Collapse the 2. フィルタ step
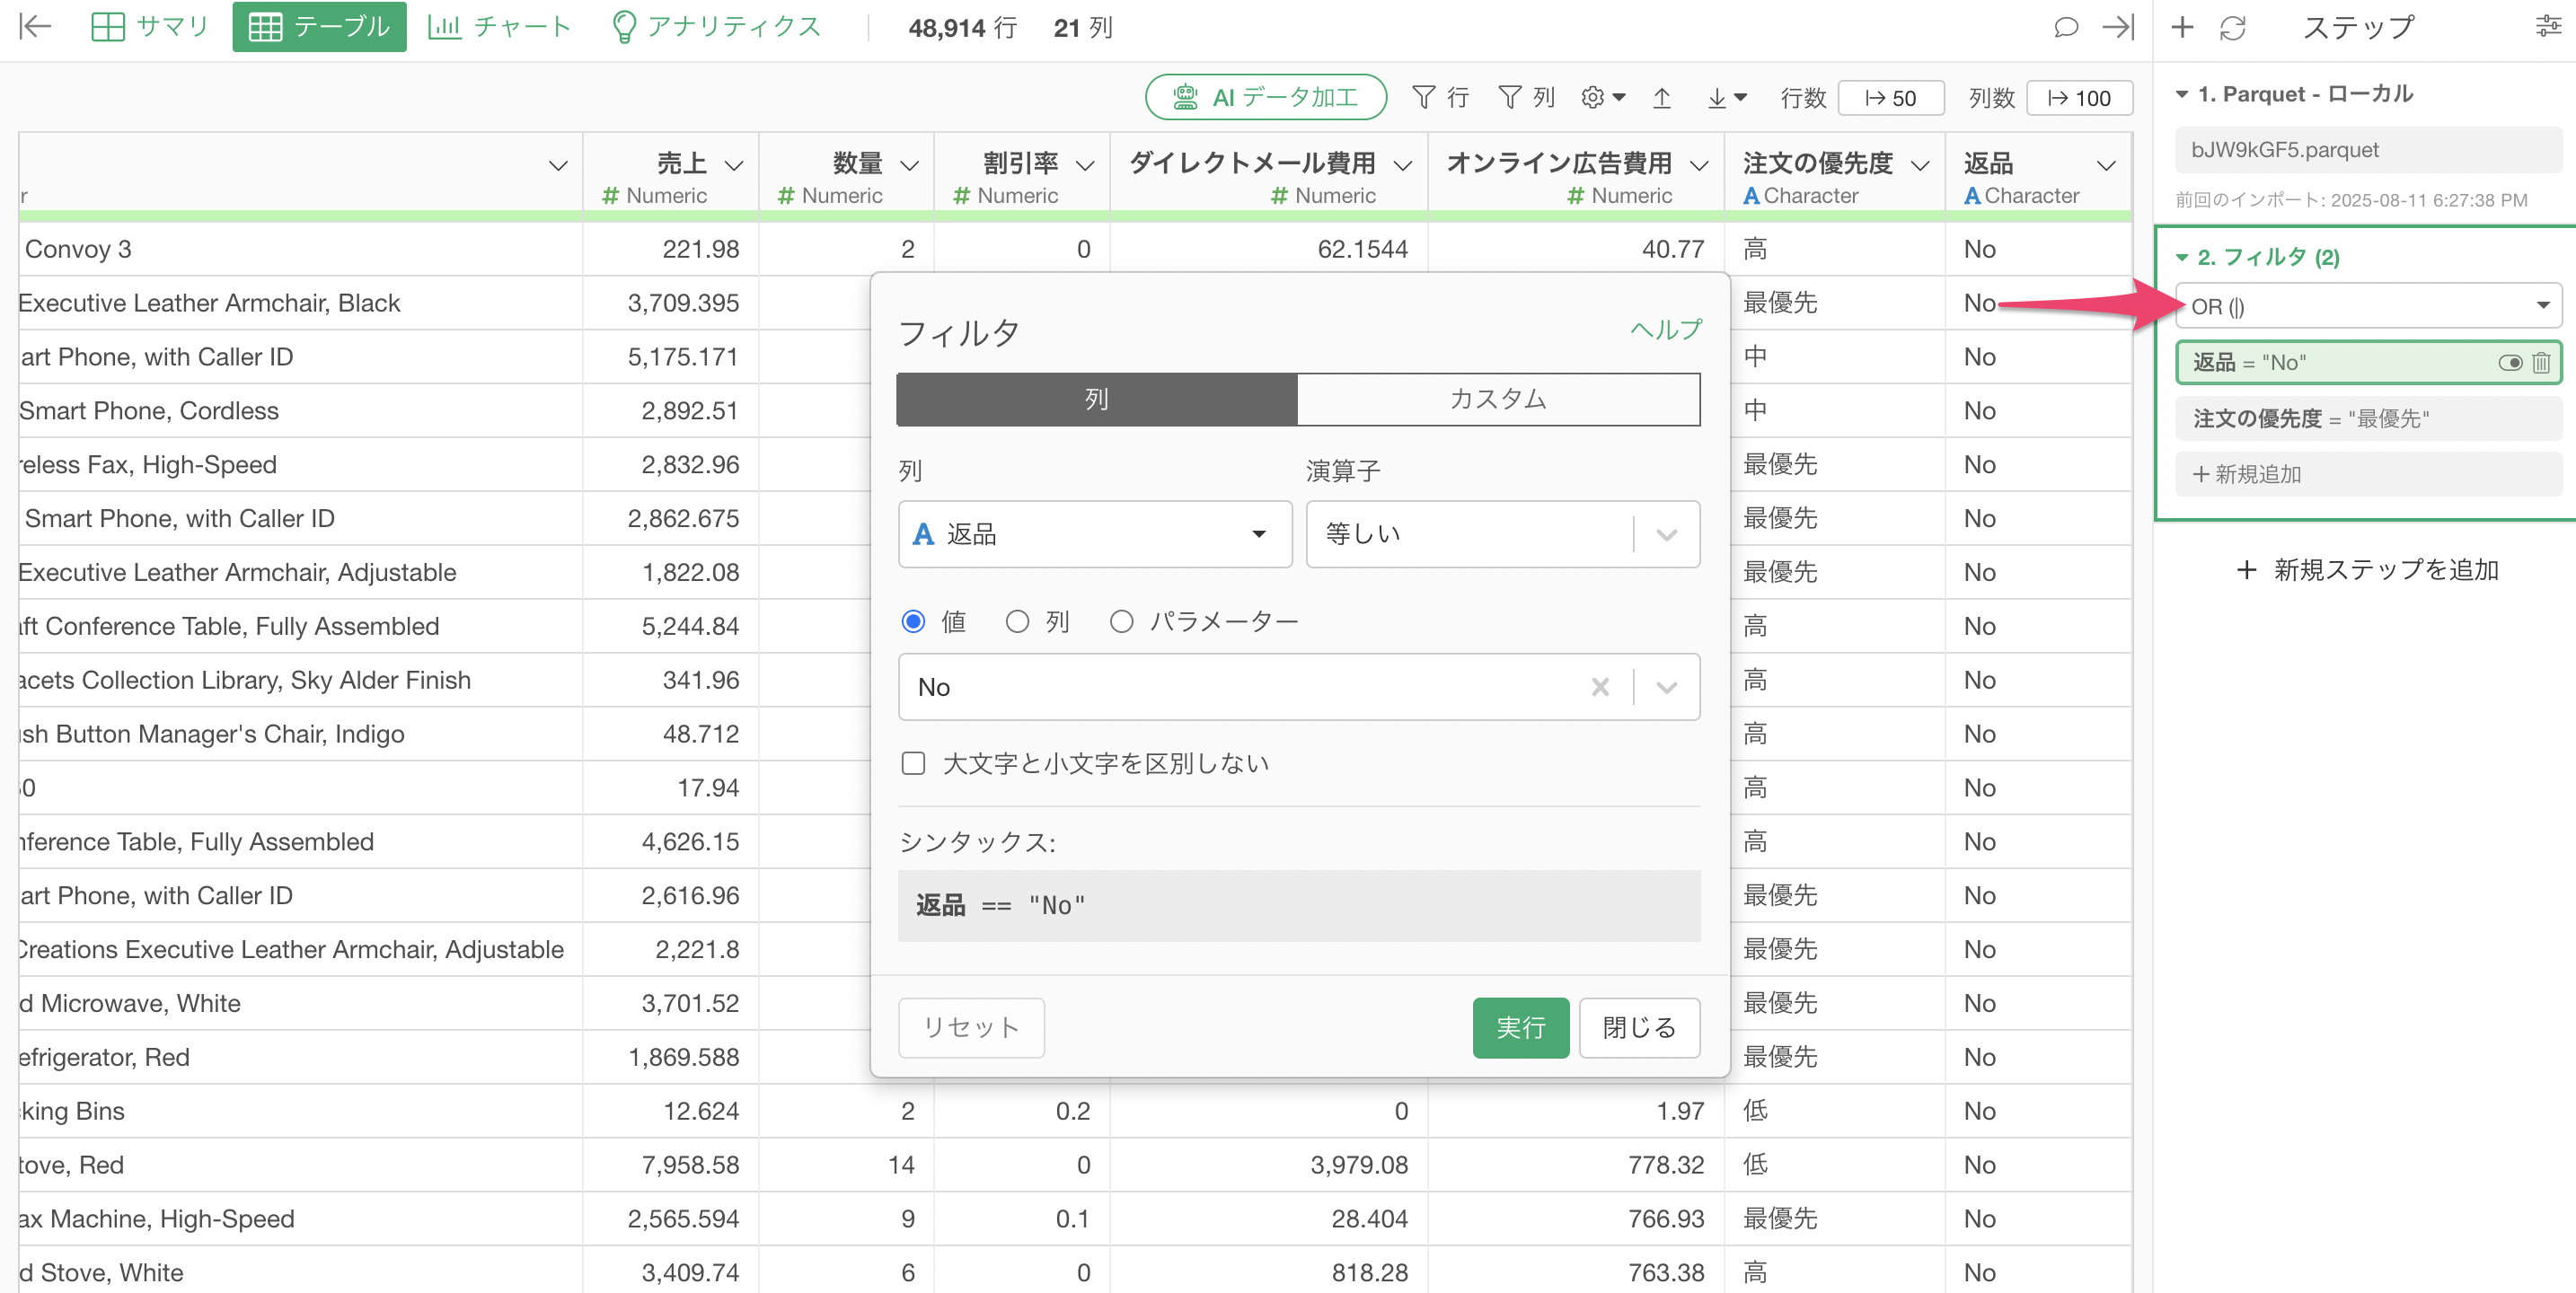 pyautogui.click(x=2182, y=257)
